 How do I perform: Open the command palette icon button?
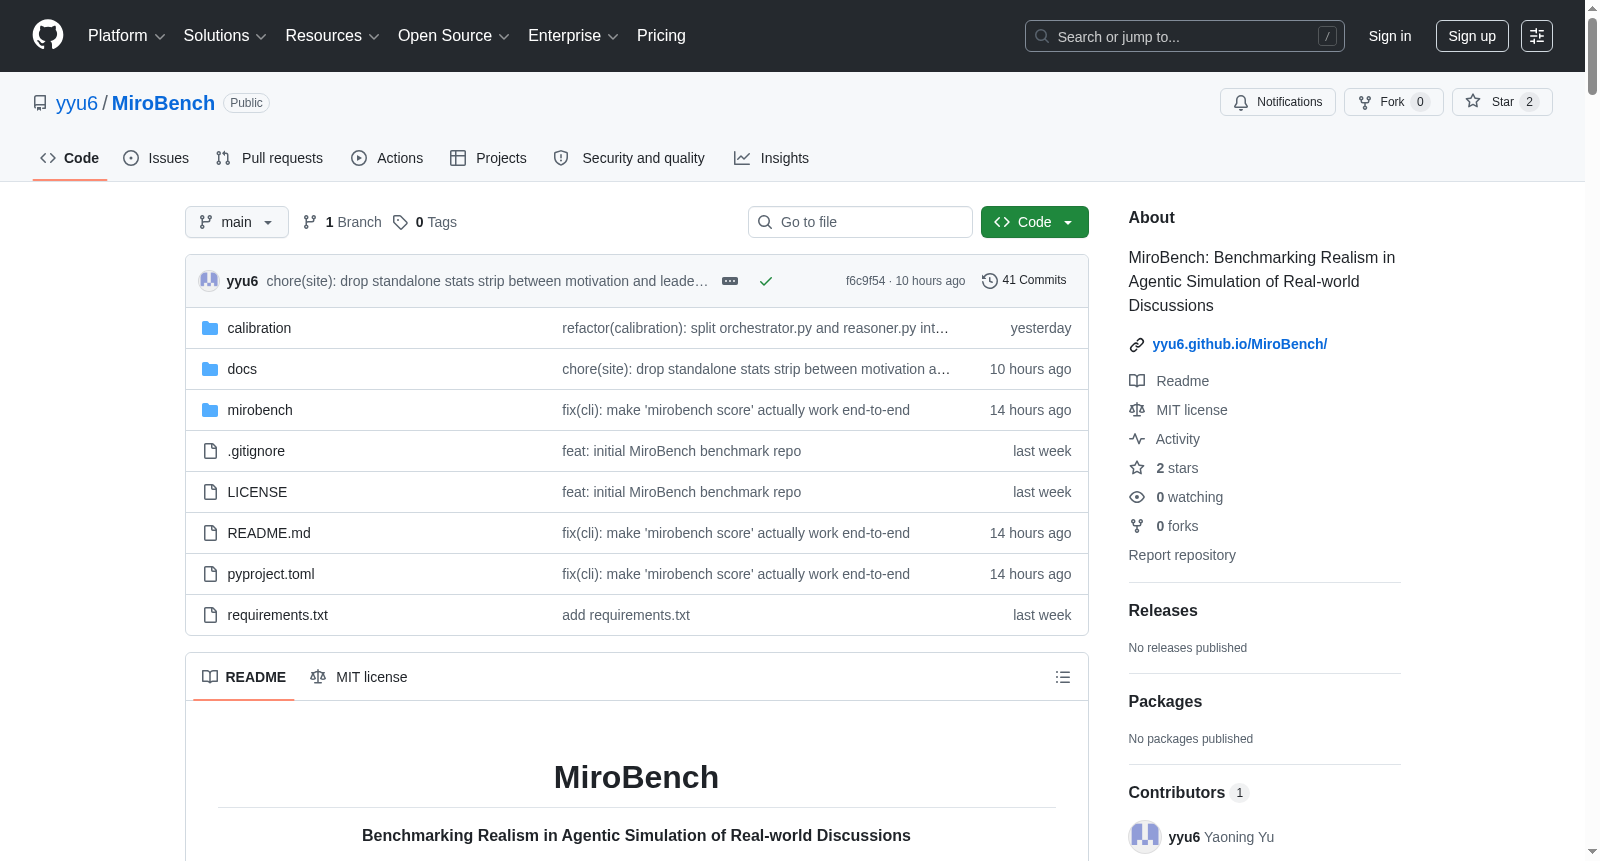coord(1537,36)
